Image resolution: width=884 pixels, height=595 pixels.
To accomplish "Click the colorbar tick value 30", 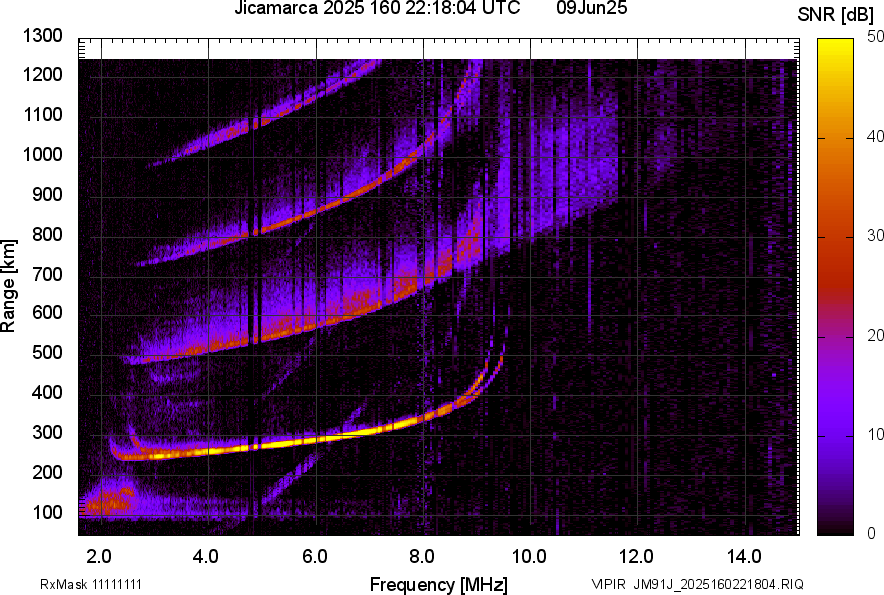I will tap(875, 235).
